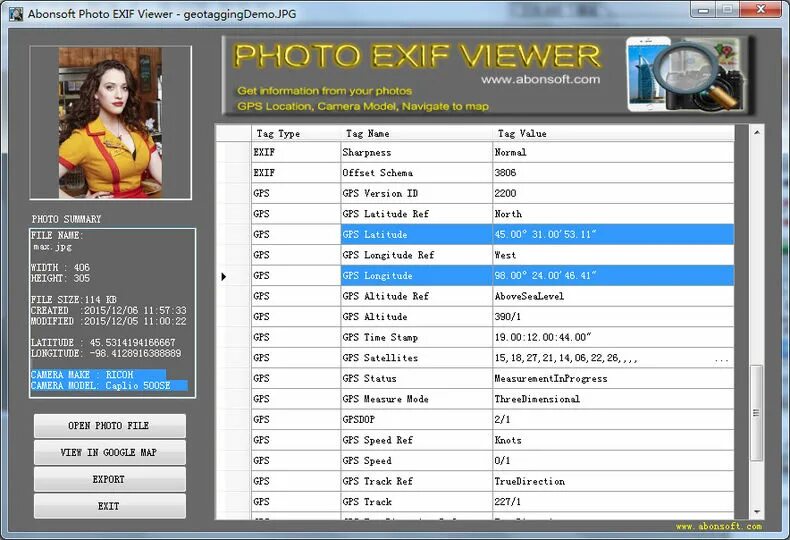
Task: Select the 0/1 speed value cell
Action: pos(613,461)
